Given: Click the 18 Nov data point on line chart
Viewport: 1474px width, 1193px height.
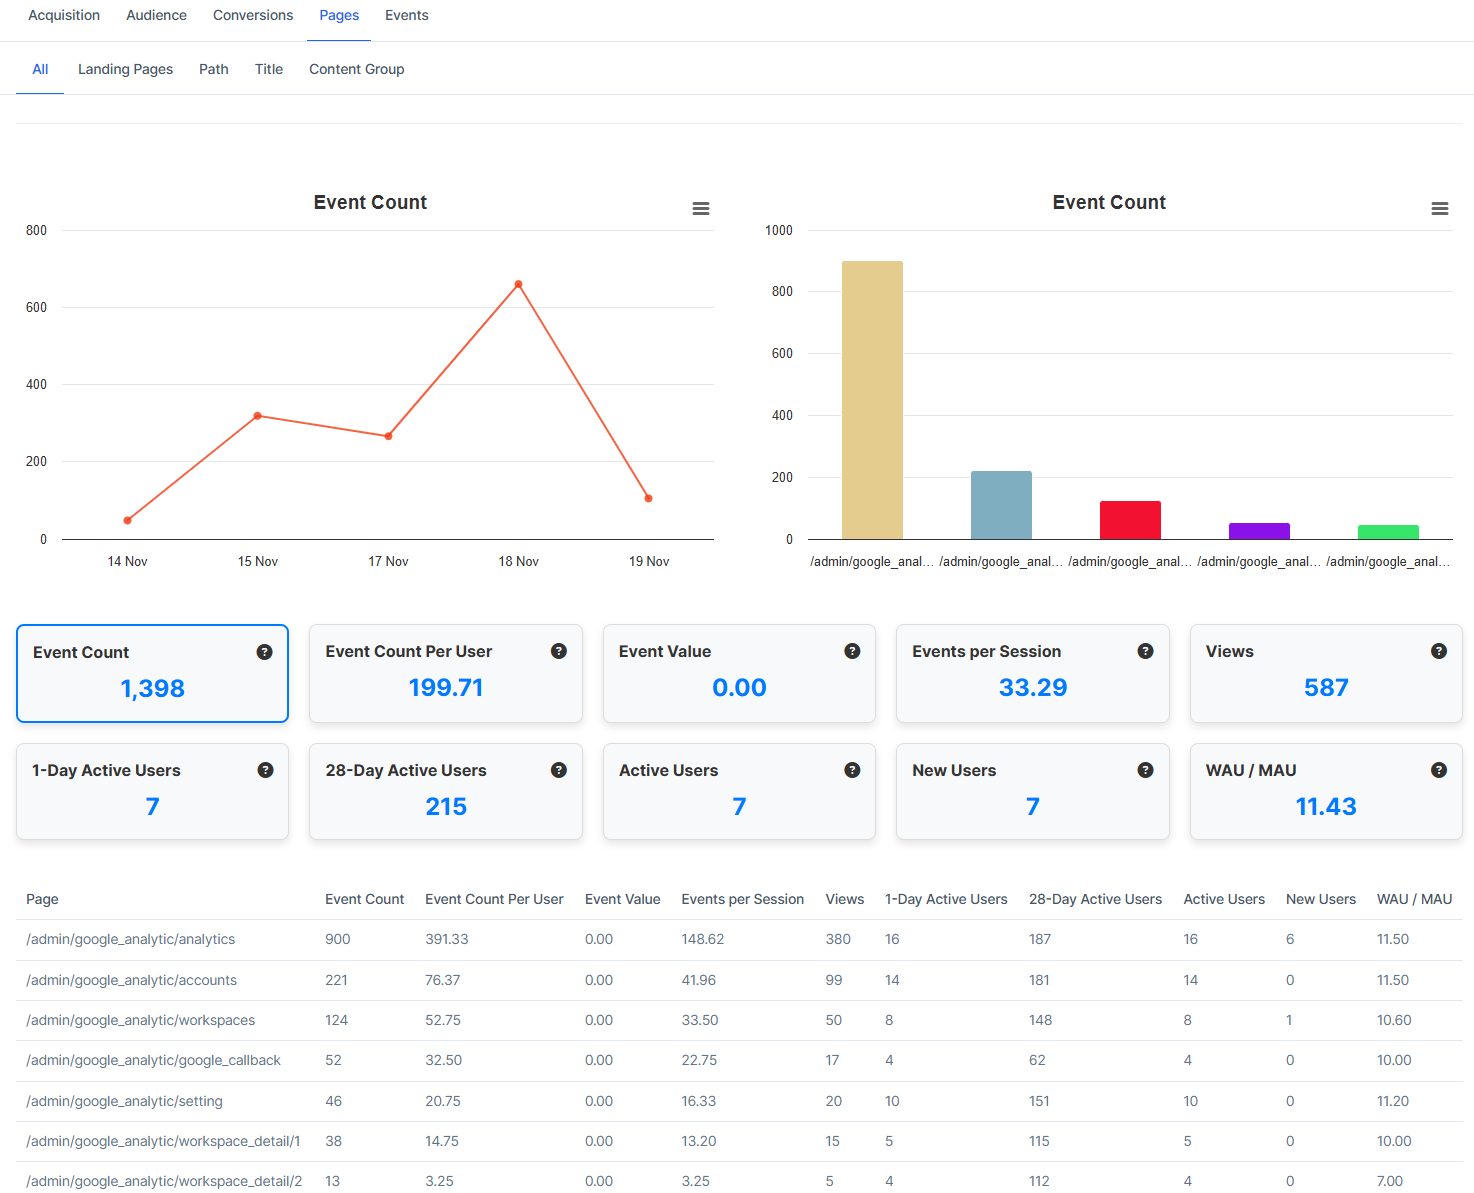Looking at the screenshot, I should (x=518, y=283).
